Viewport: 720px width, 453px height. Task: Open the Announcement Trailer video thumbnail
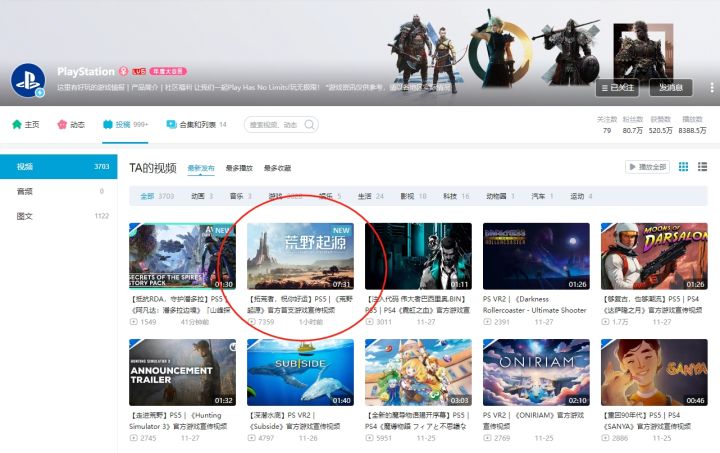(x=182, y=372)
